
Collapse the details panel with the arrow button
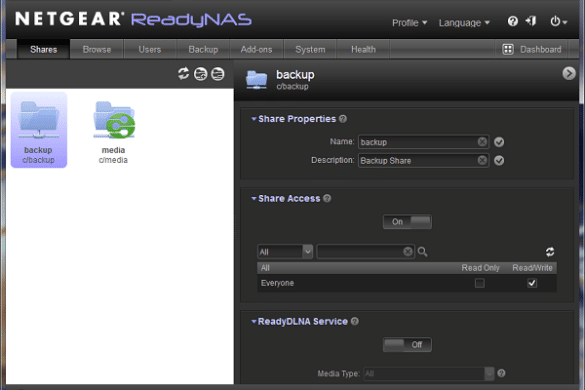pyautogui.click(x=569, y=73)
